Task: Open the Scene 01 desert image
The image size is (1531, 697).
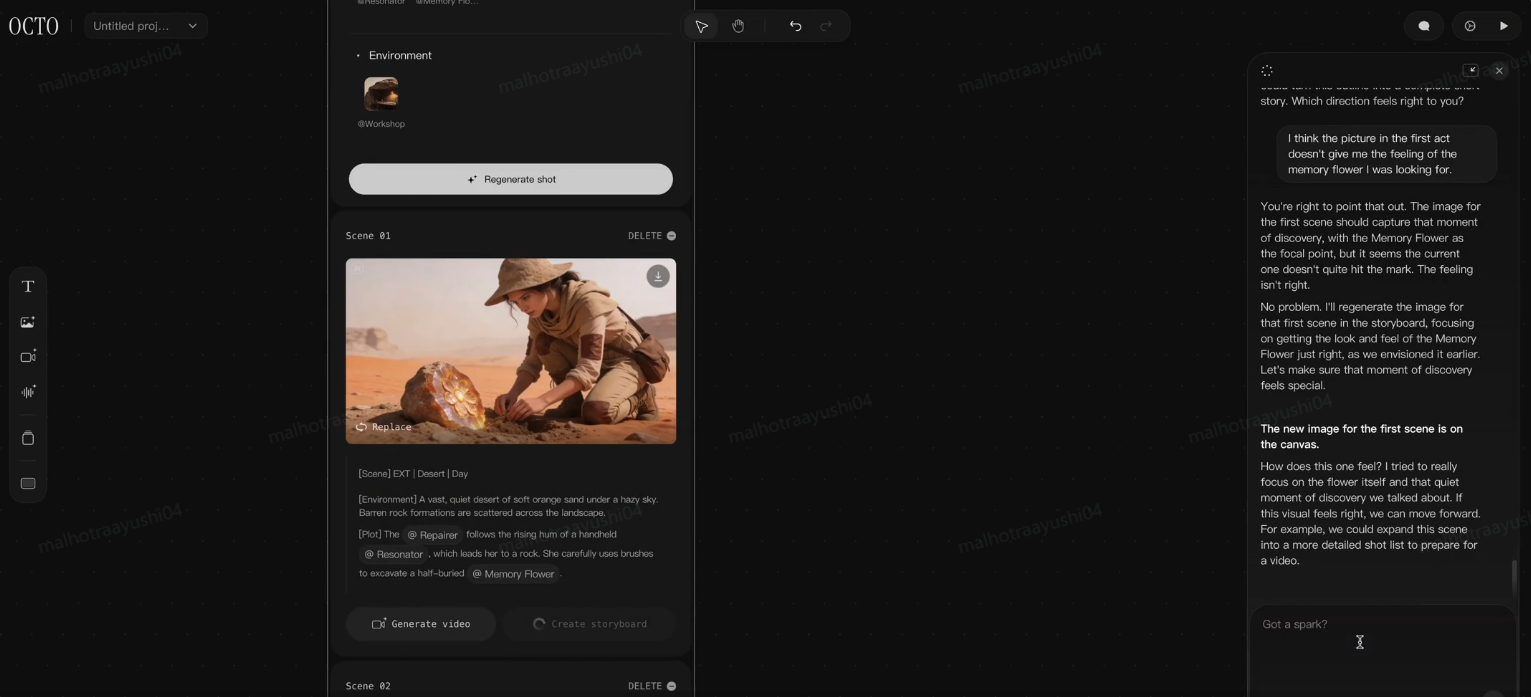Action: pyautogui.click(x=510, y=351)
